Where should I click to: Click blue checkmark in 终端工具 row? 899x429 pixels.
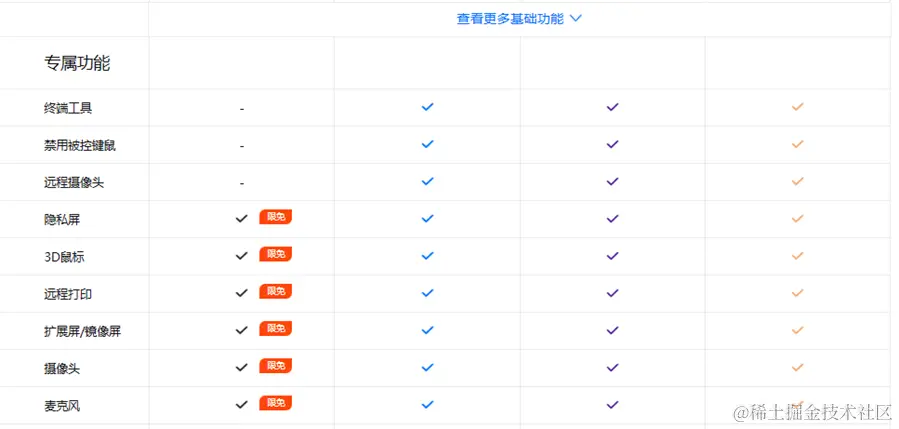tap(427, 107)
